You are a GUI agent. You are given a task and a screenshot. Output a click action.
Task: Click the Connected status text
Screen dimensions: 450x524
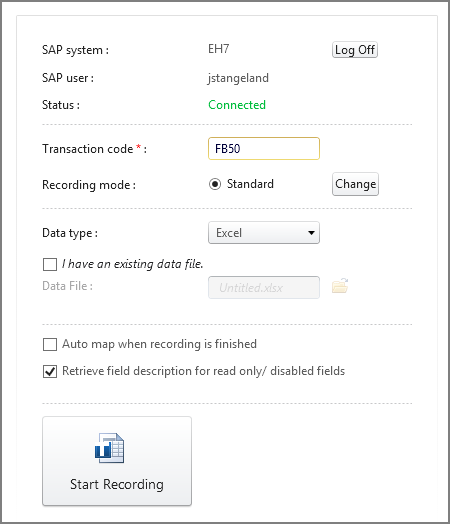(237, 105)
